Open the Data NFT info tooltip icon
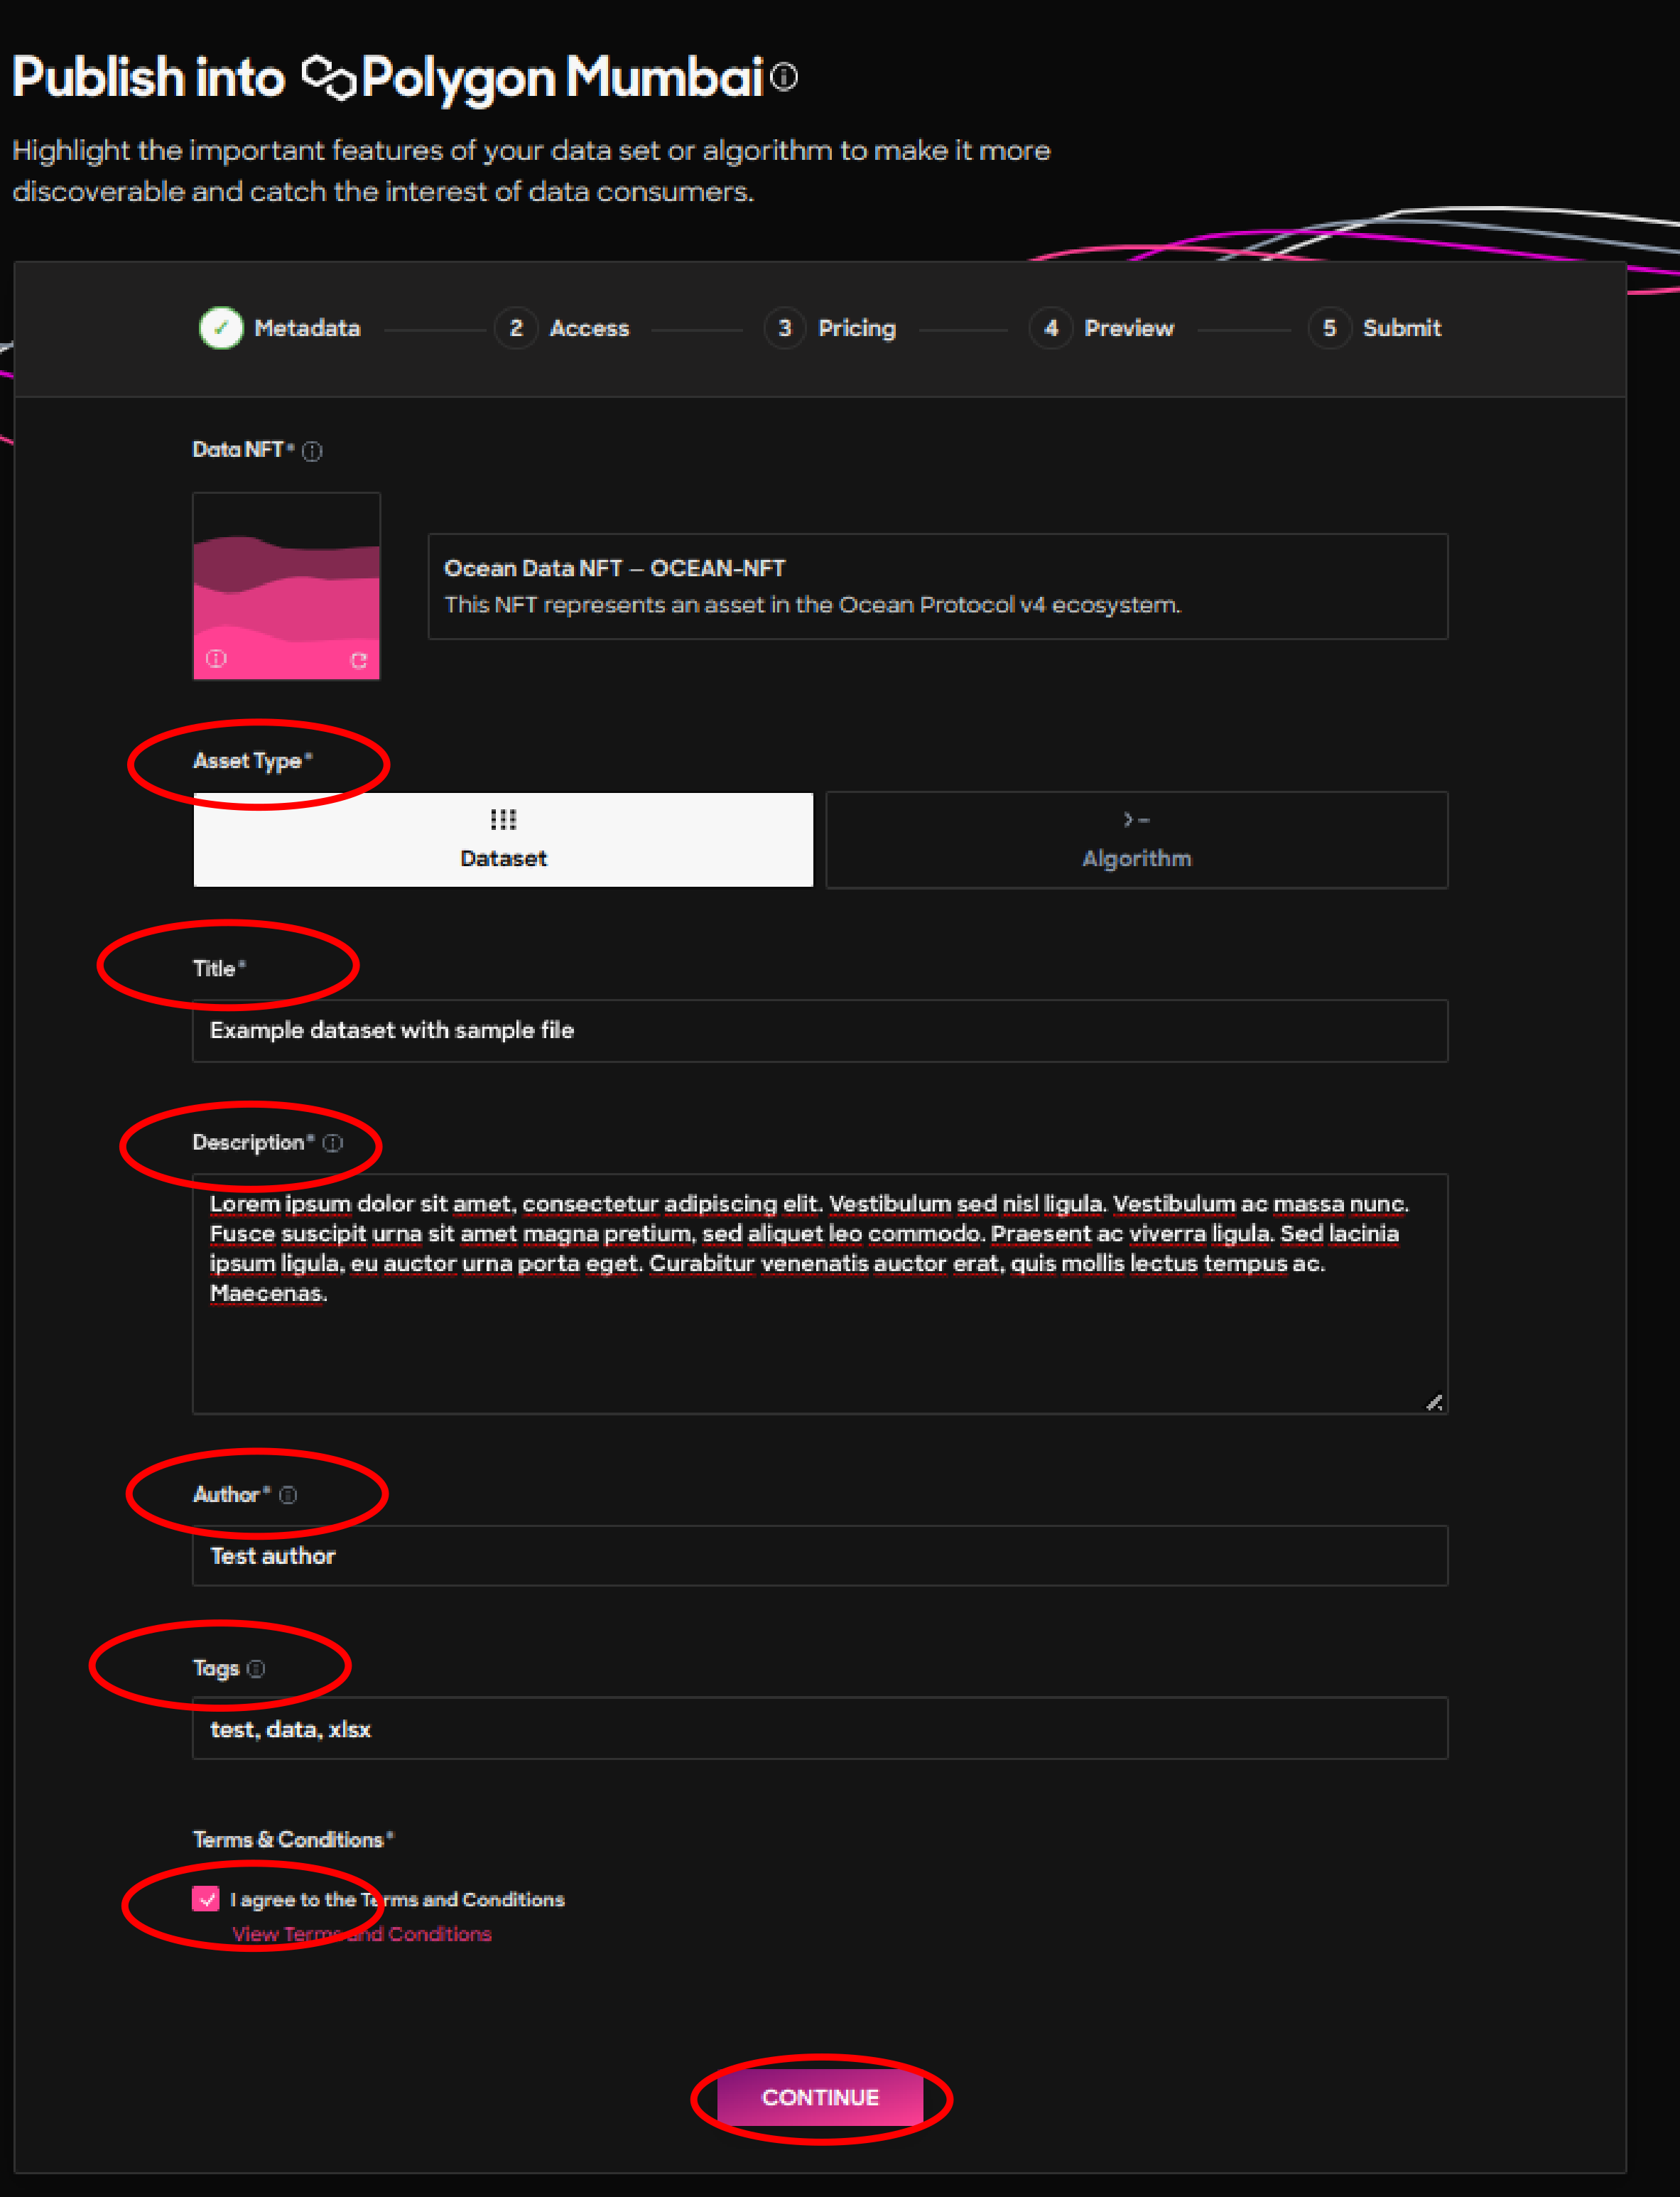 [x=312, y=451]
